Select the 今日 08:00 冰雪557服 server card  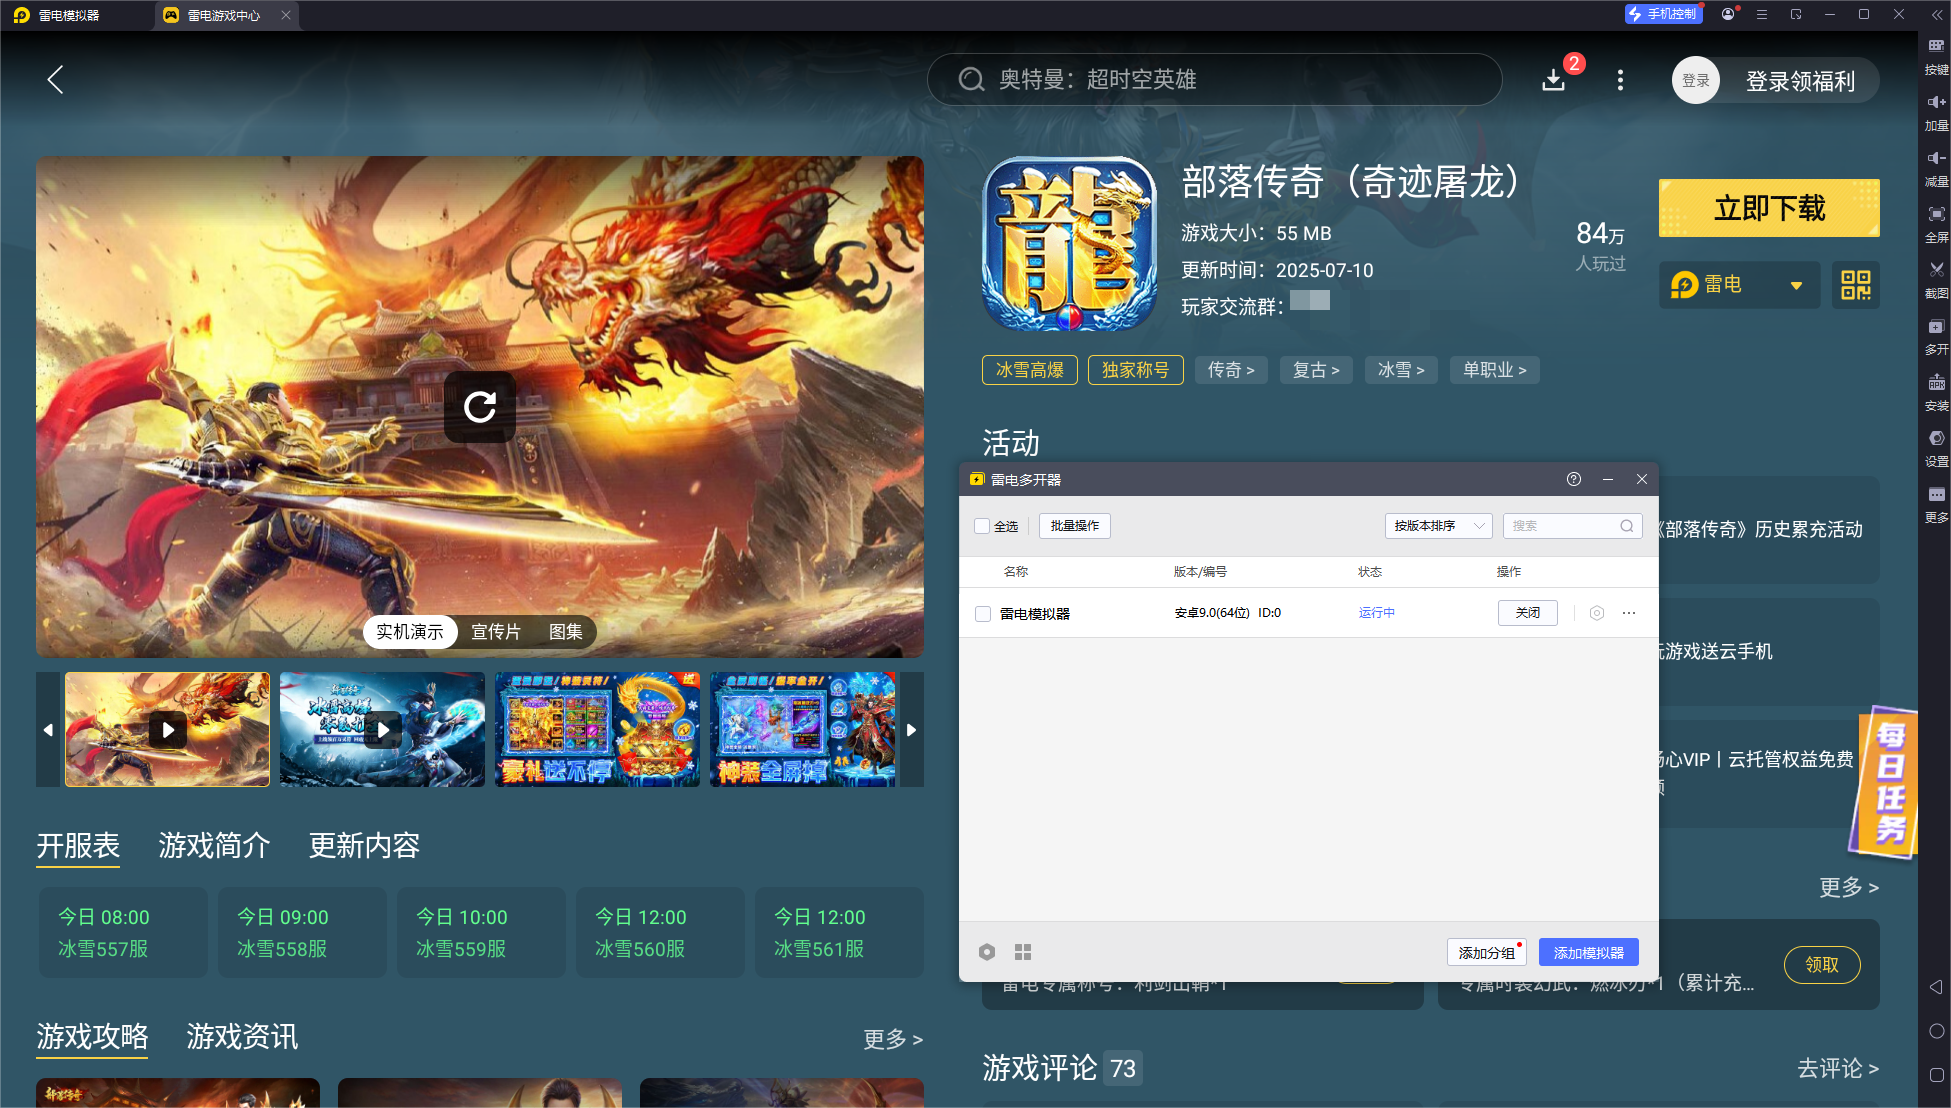click(124, 933)
